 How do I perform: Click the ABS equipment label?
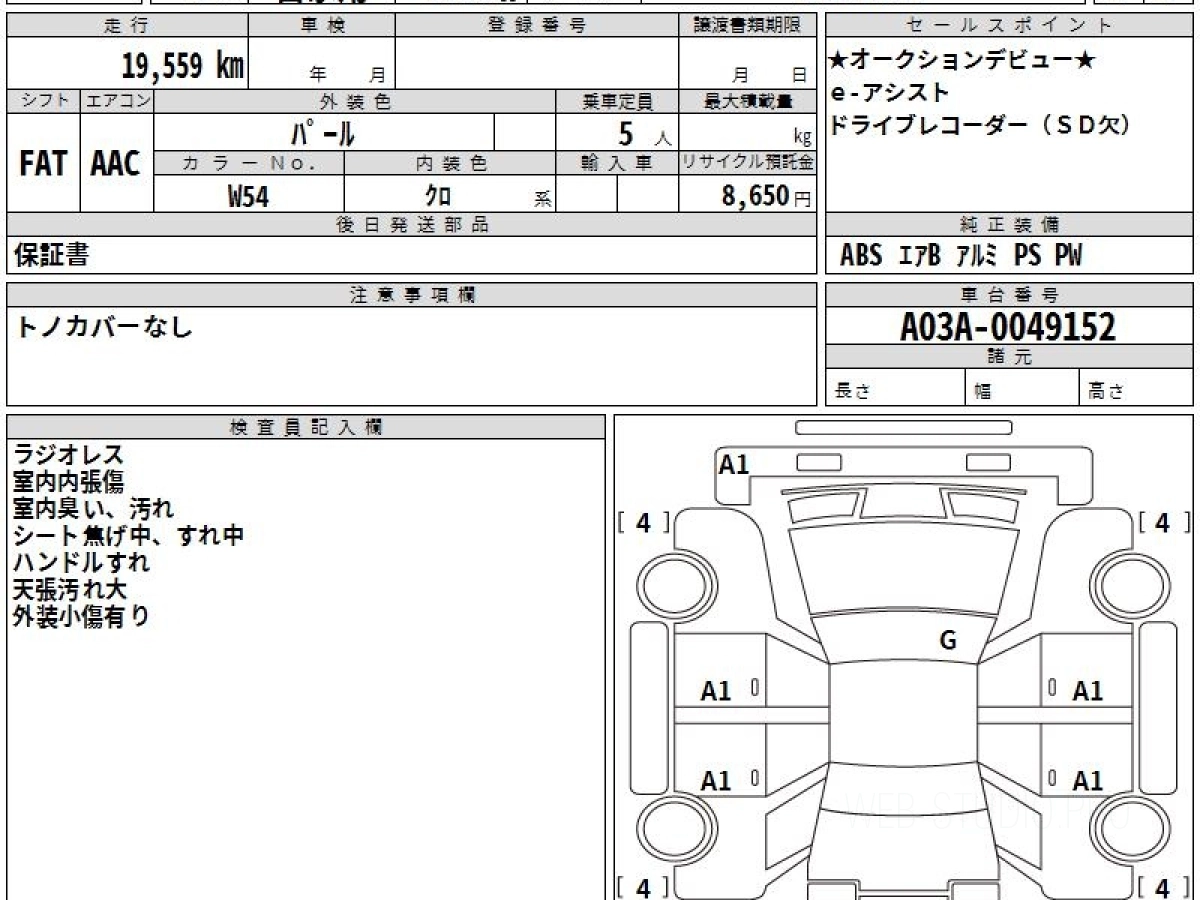point(861,256)
